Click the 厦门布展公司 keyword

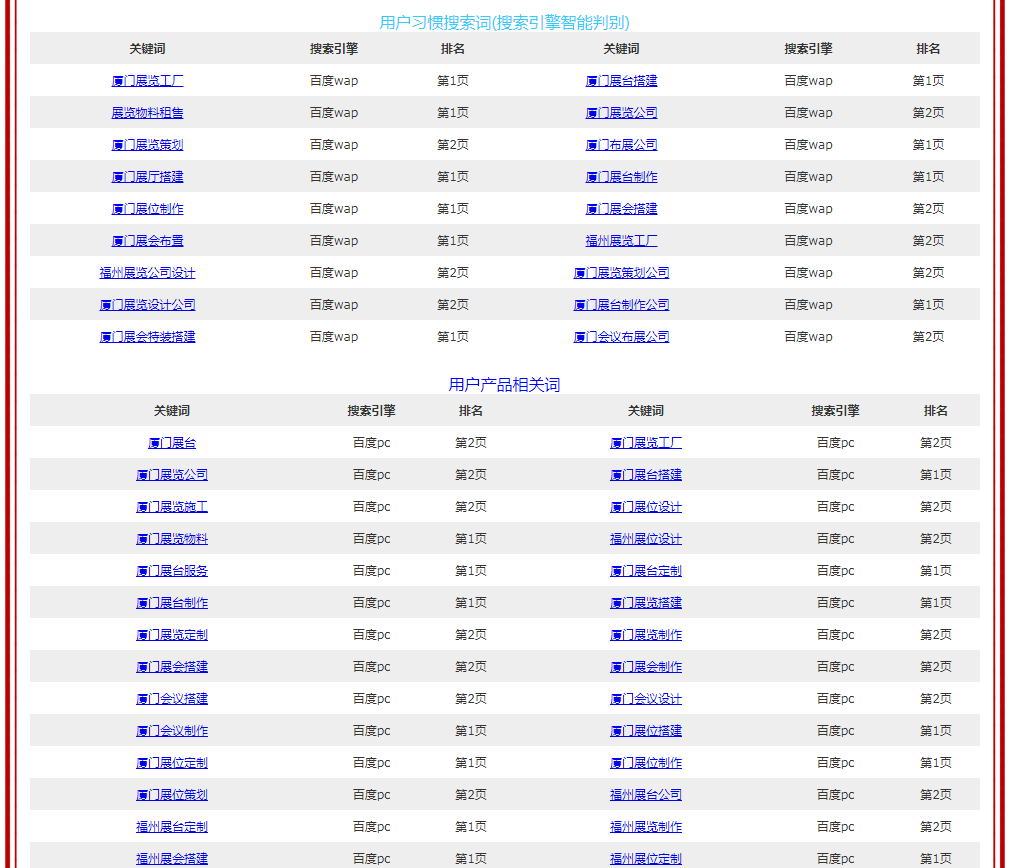[x=621, y=145]
